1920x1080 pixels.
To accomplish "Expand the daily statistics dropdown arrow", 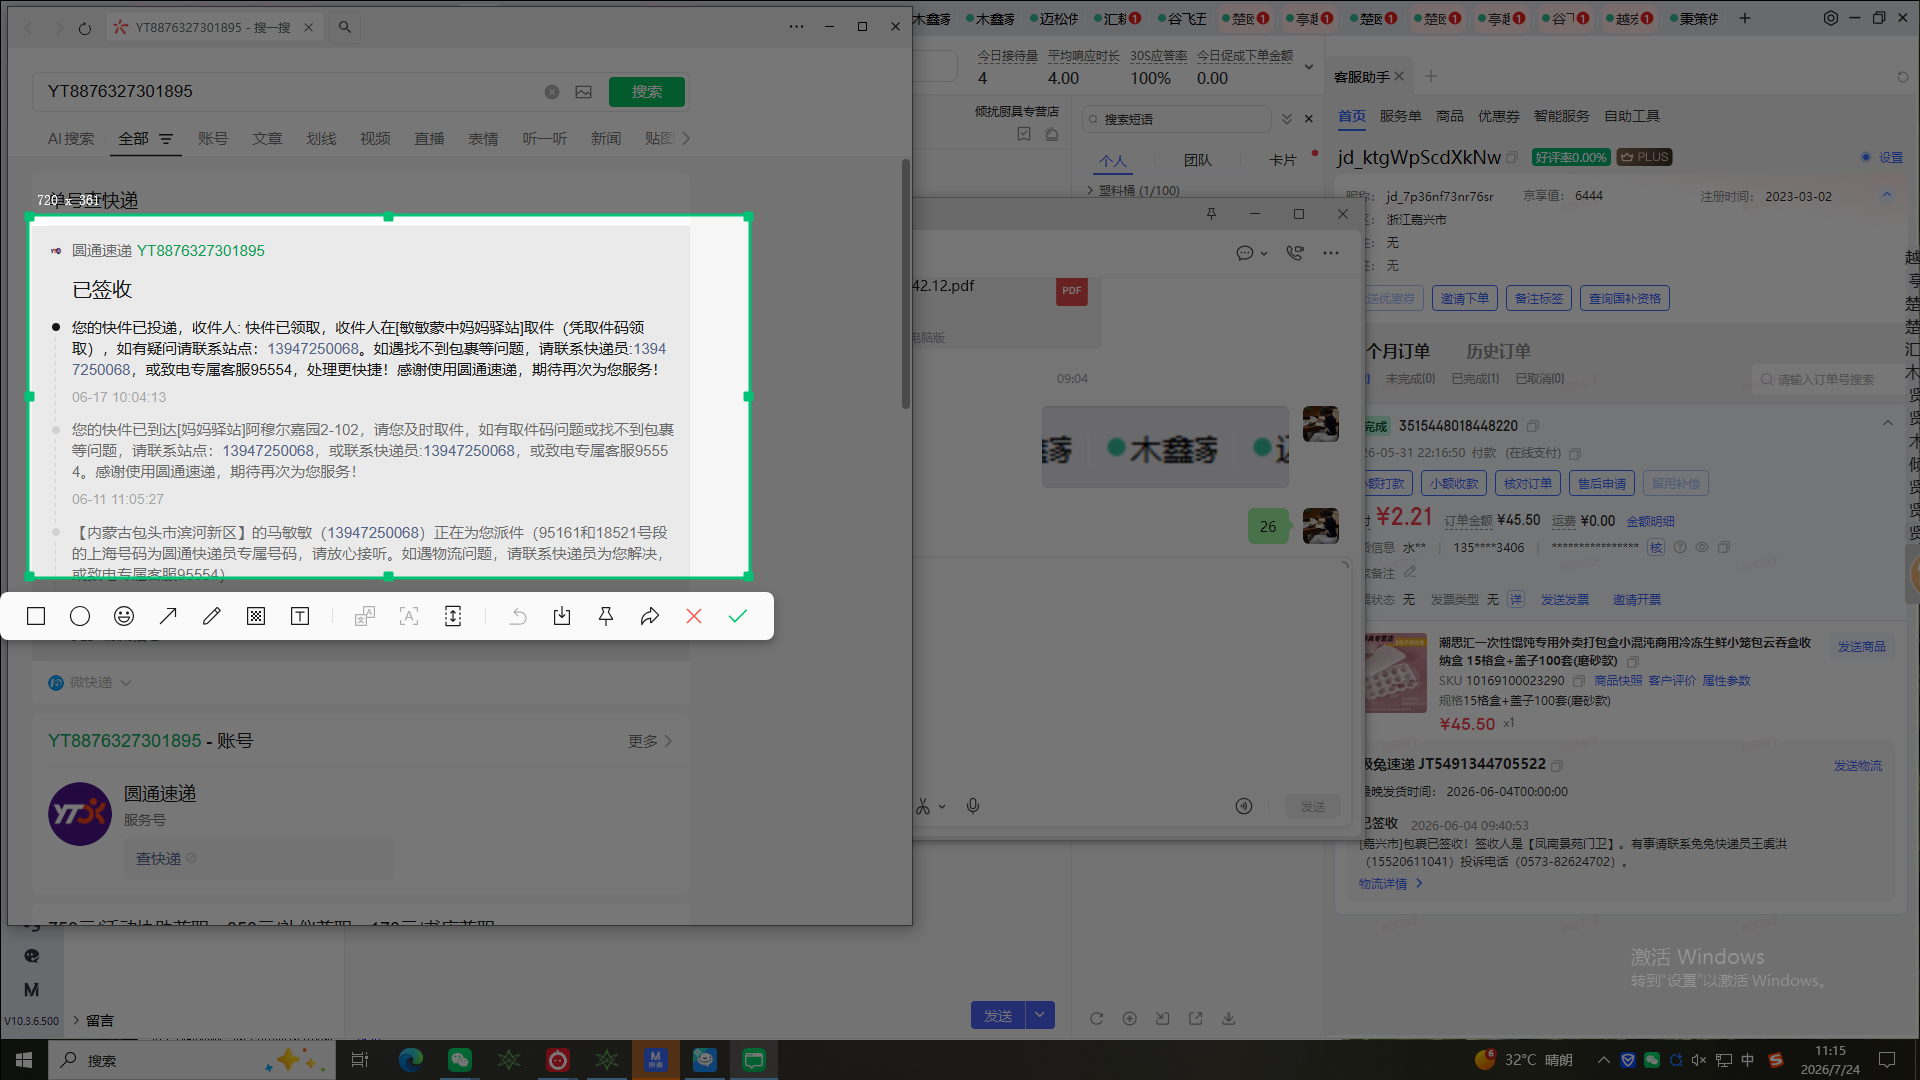I will [1308, 67].
